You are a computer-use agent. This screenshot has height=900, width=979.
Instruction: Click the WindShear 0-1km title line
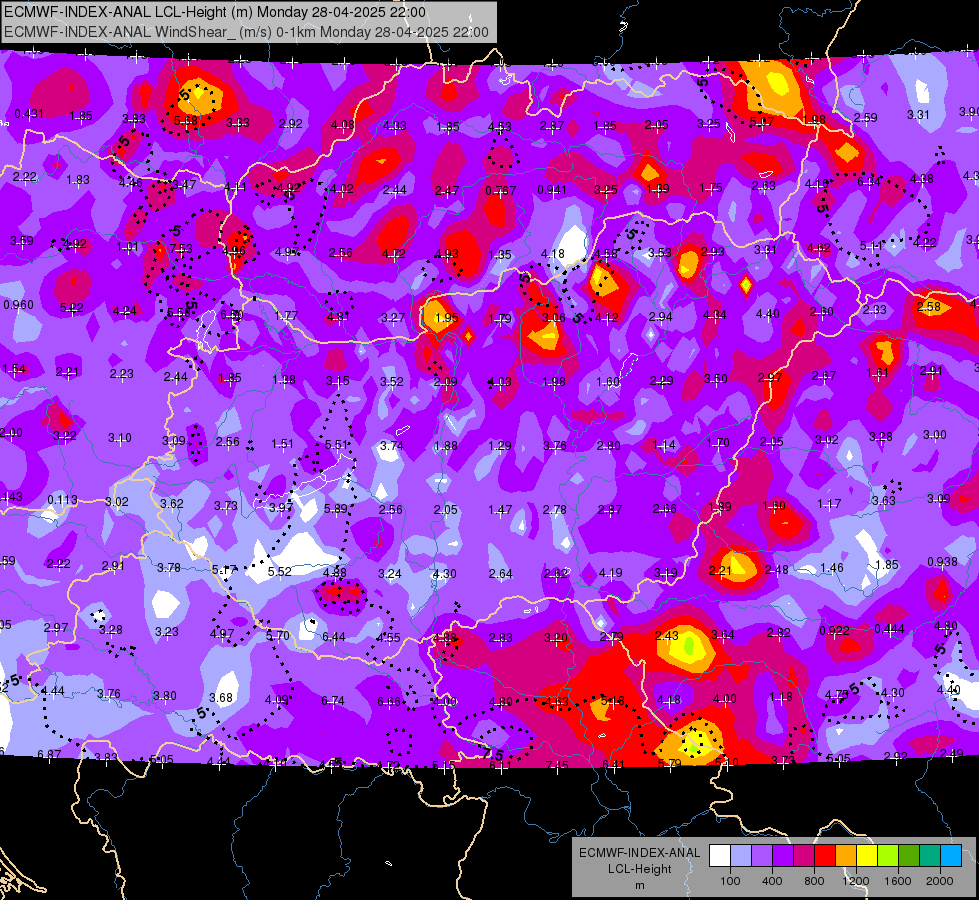246,32
